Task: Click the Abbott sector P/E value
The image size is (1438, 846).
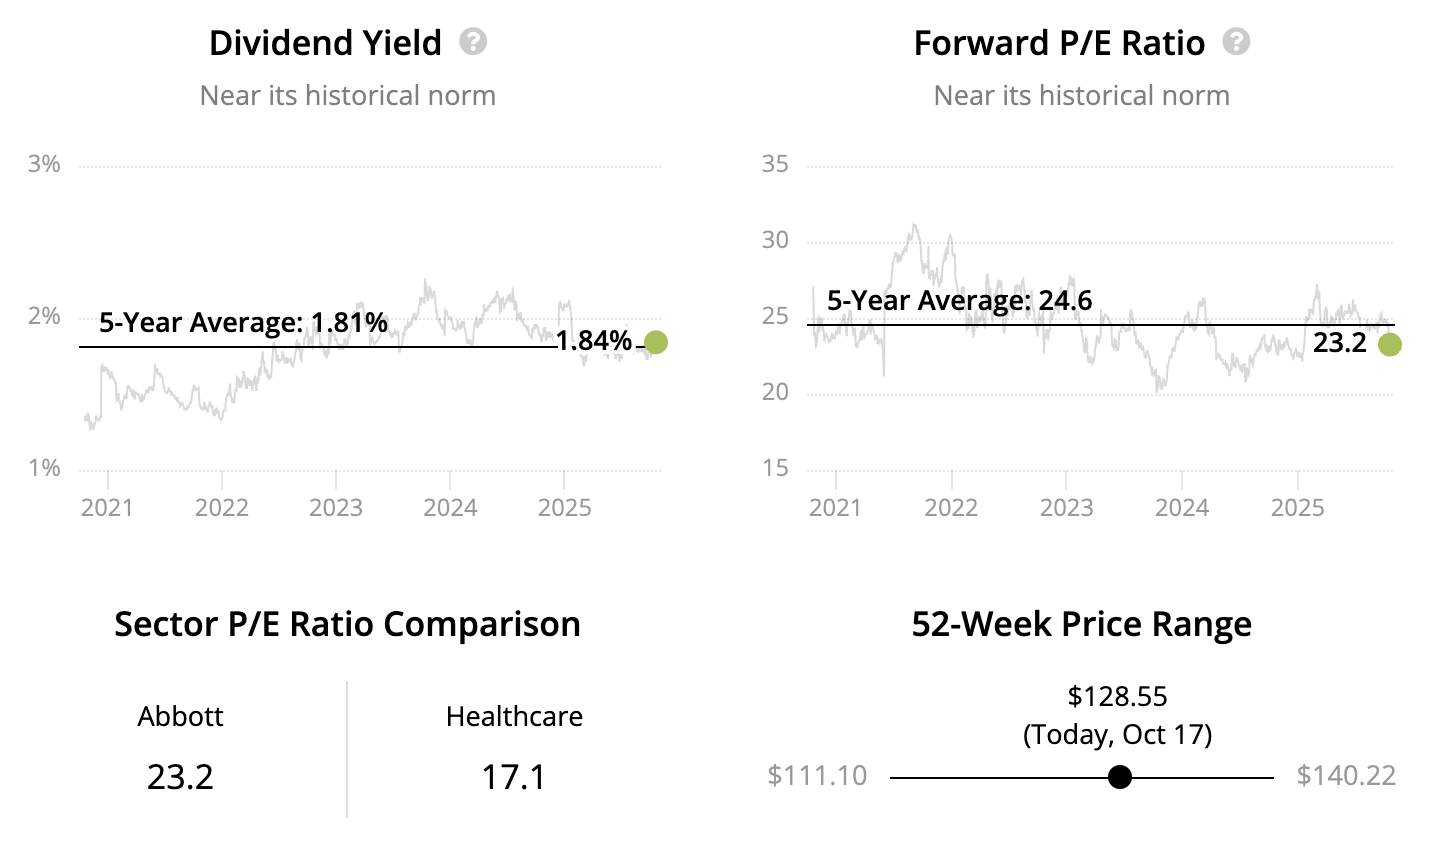Action: [x=180, y=777]
